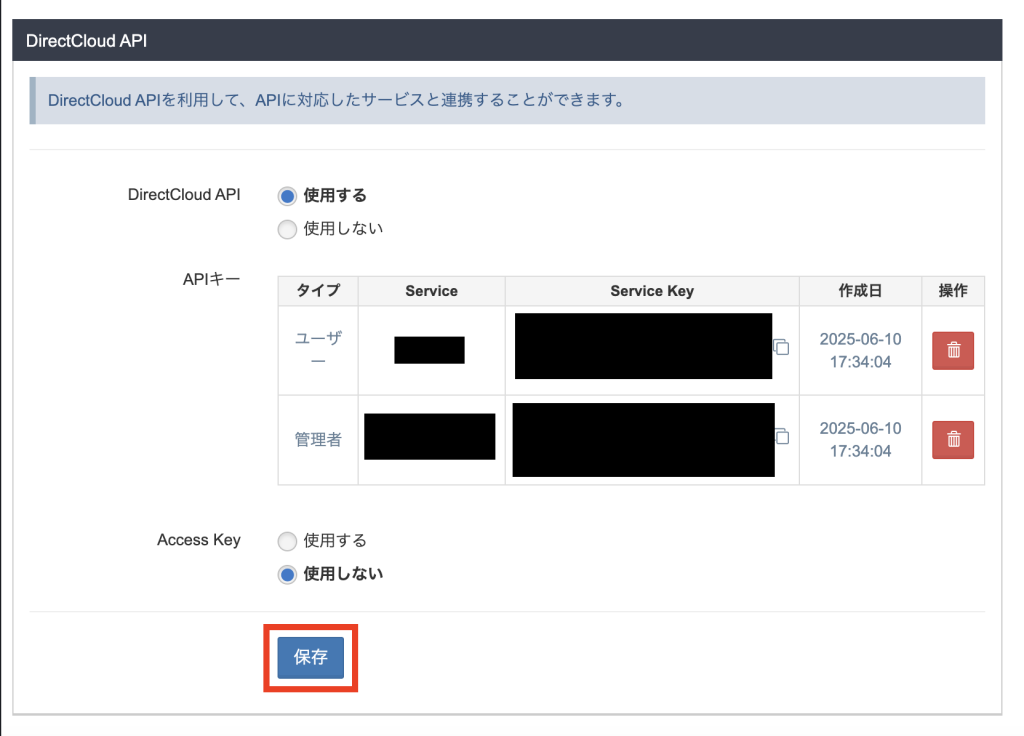The height and width of the screenshot is (736, 1024).
Task: Click the タイプ column header
Action: [318, 291]
